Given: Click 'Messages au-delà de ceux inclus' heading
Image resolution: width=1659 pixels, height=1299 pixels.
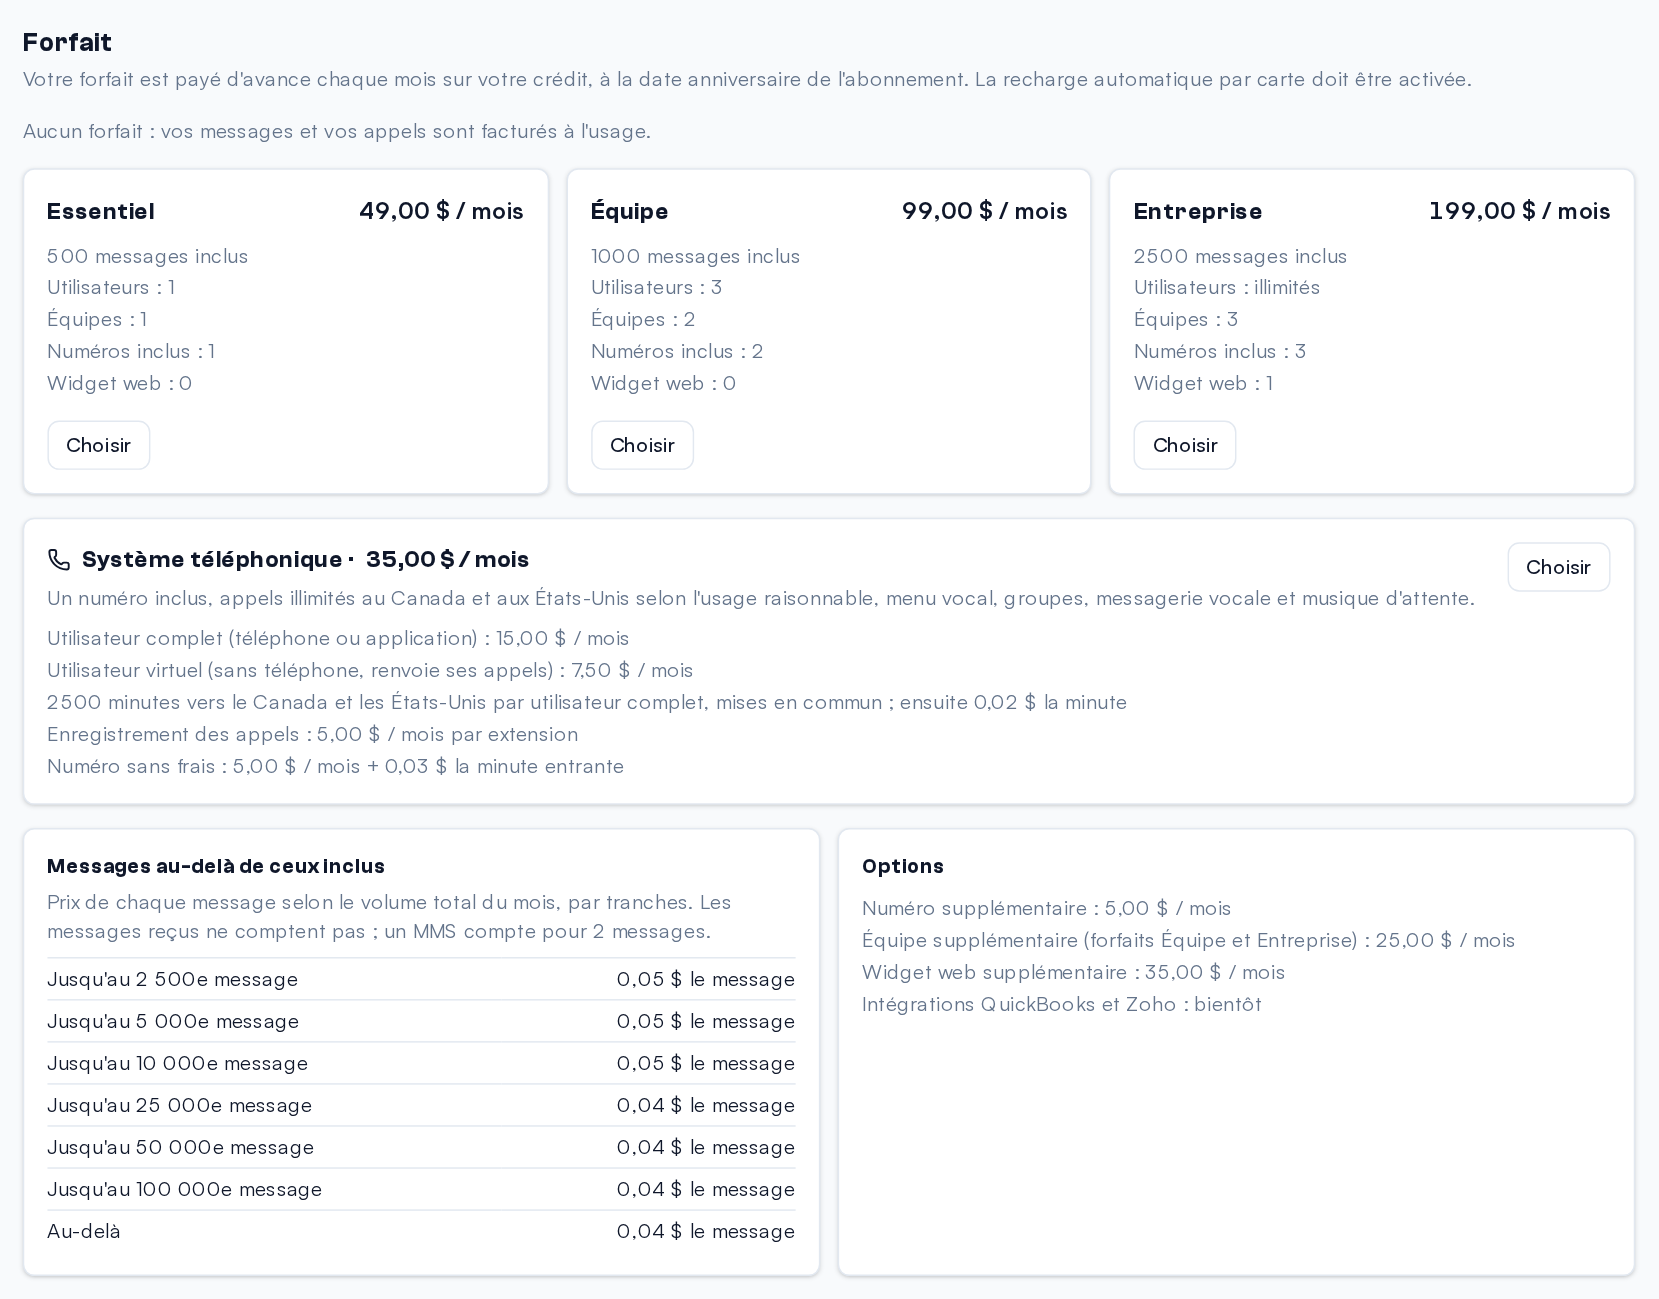Looking at the screenshot, I should [x=216, y=866].
